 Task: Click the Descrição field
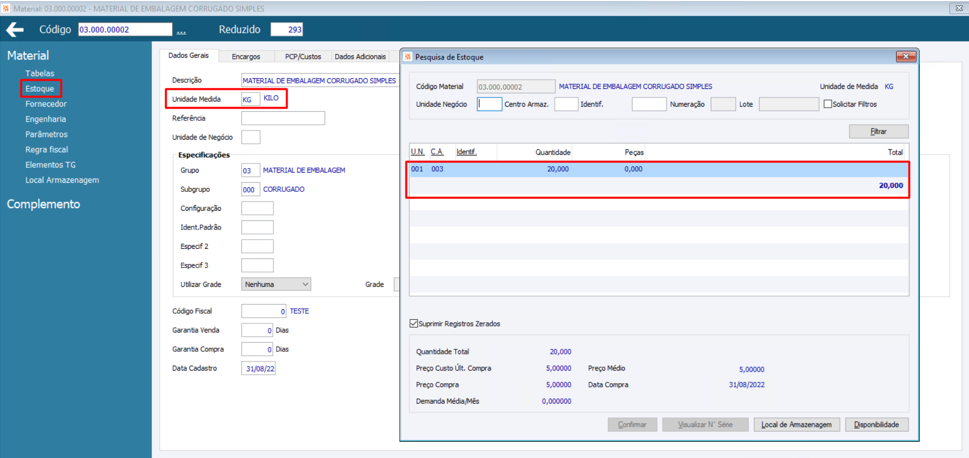320,80
